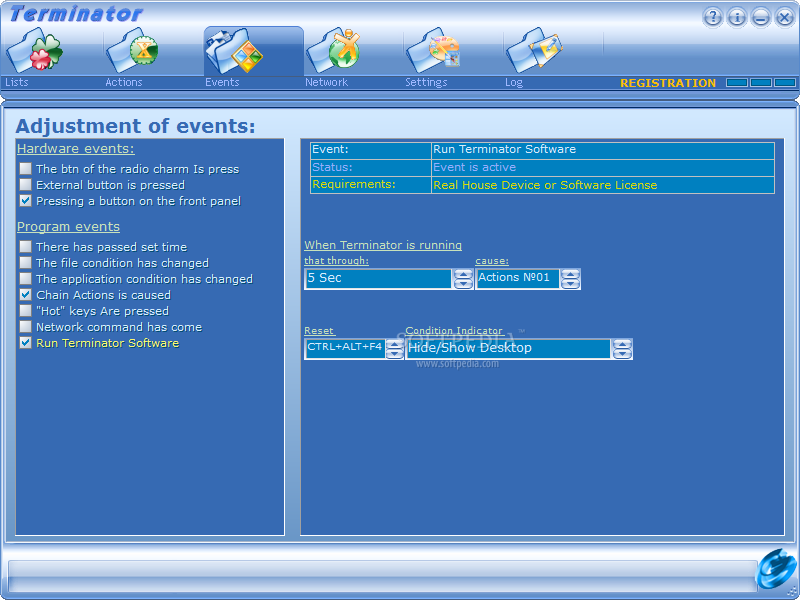Switch to the Network tab label
Screen dimensions: 800x600
coord(326,82)
